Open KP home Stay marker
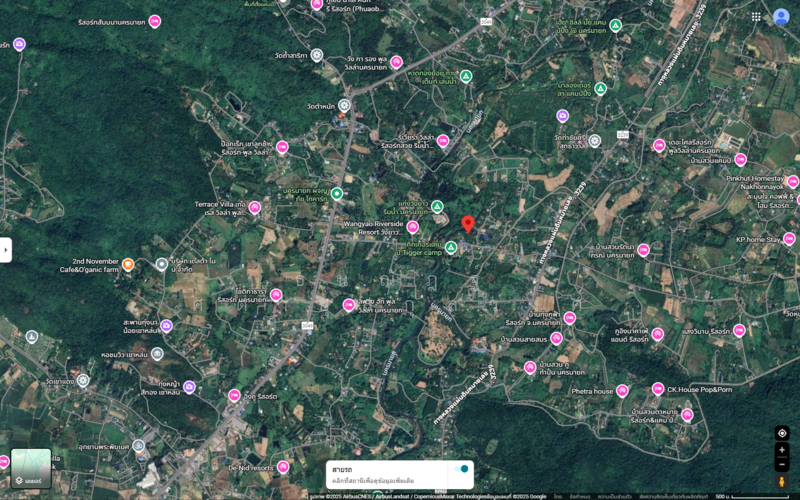 (789, 239)
